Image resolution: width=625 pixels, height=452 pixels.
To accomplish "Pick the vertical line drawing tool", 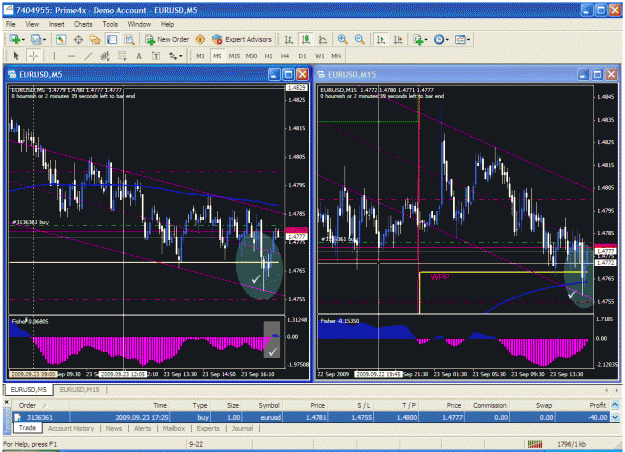I will 54,56.
